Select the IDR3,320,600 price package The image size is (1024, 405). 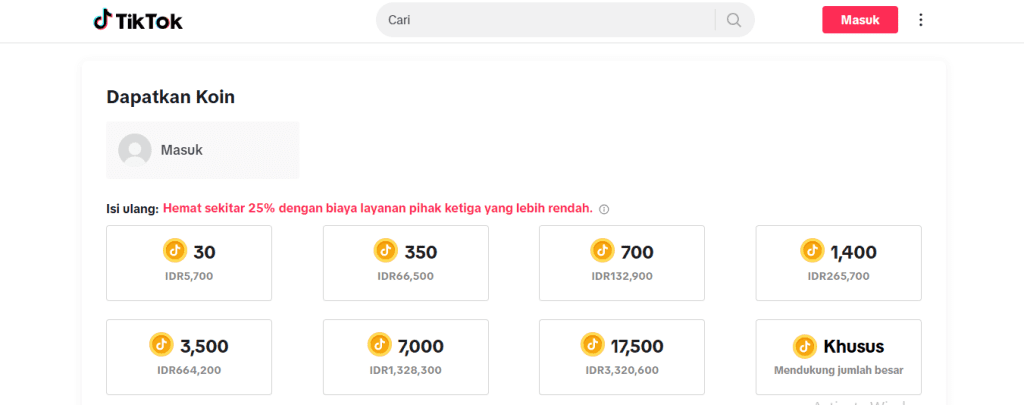[x=621, y=356]
